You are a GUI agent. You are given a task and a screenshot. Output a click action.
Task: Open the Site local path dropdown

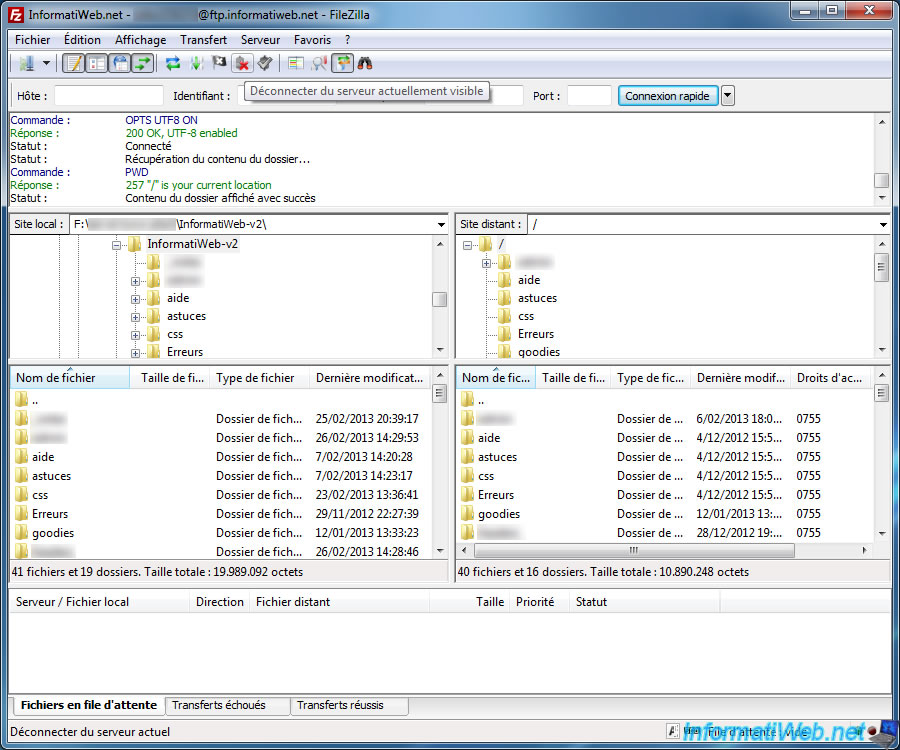pos(441,224)
